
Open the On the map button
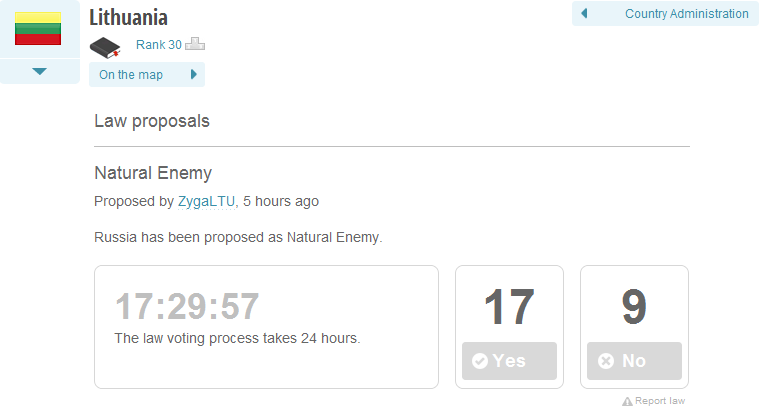pos(147,74)
